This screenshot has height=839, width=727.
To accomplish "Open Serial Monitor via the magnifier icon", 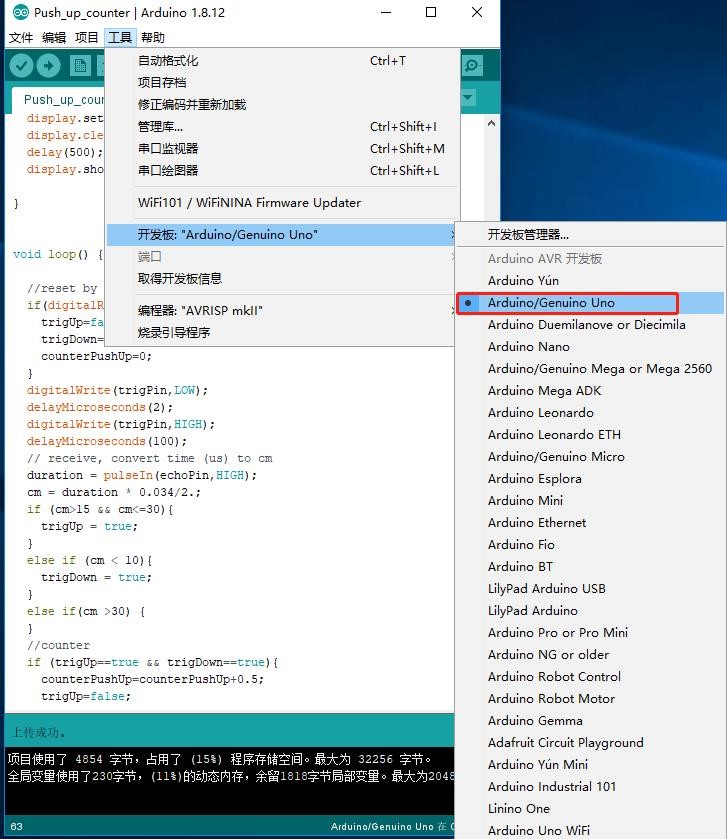I will click(x=471, y=66).
